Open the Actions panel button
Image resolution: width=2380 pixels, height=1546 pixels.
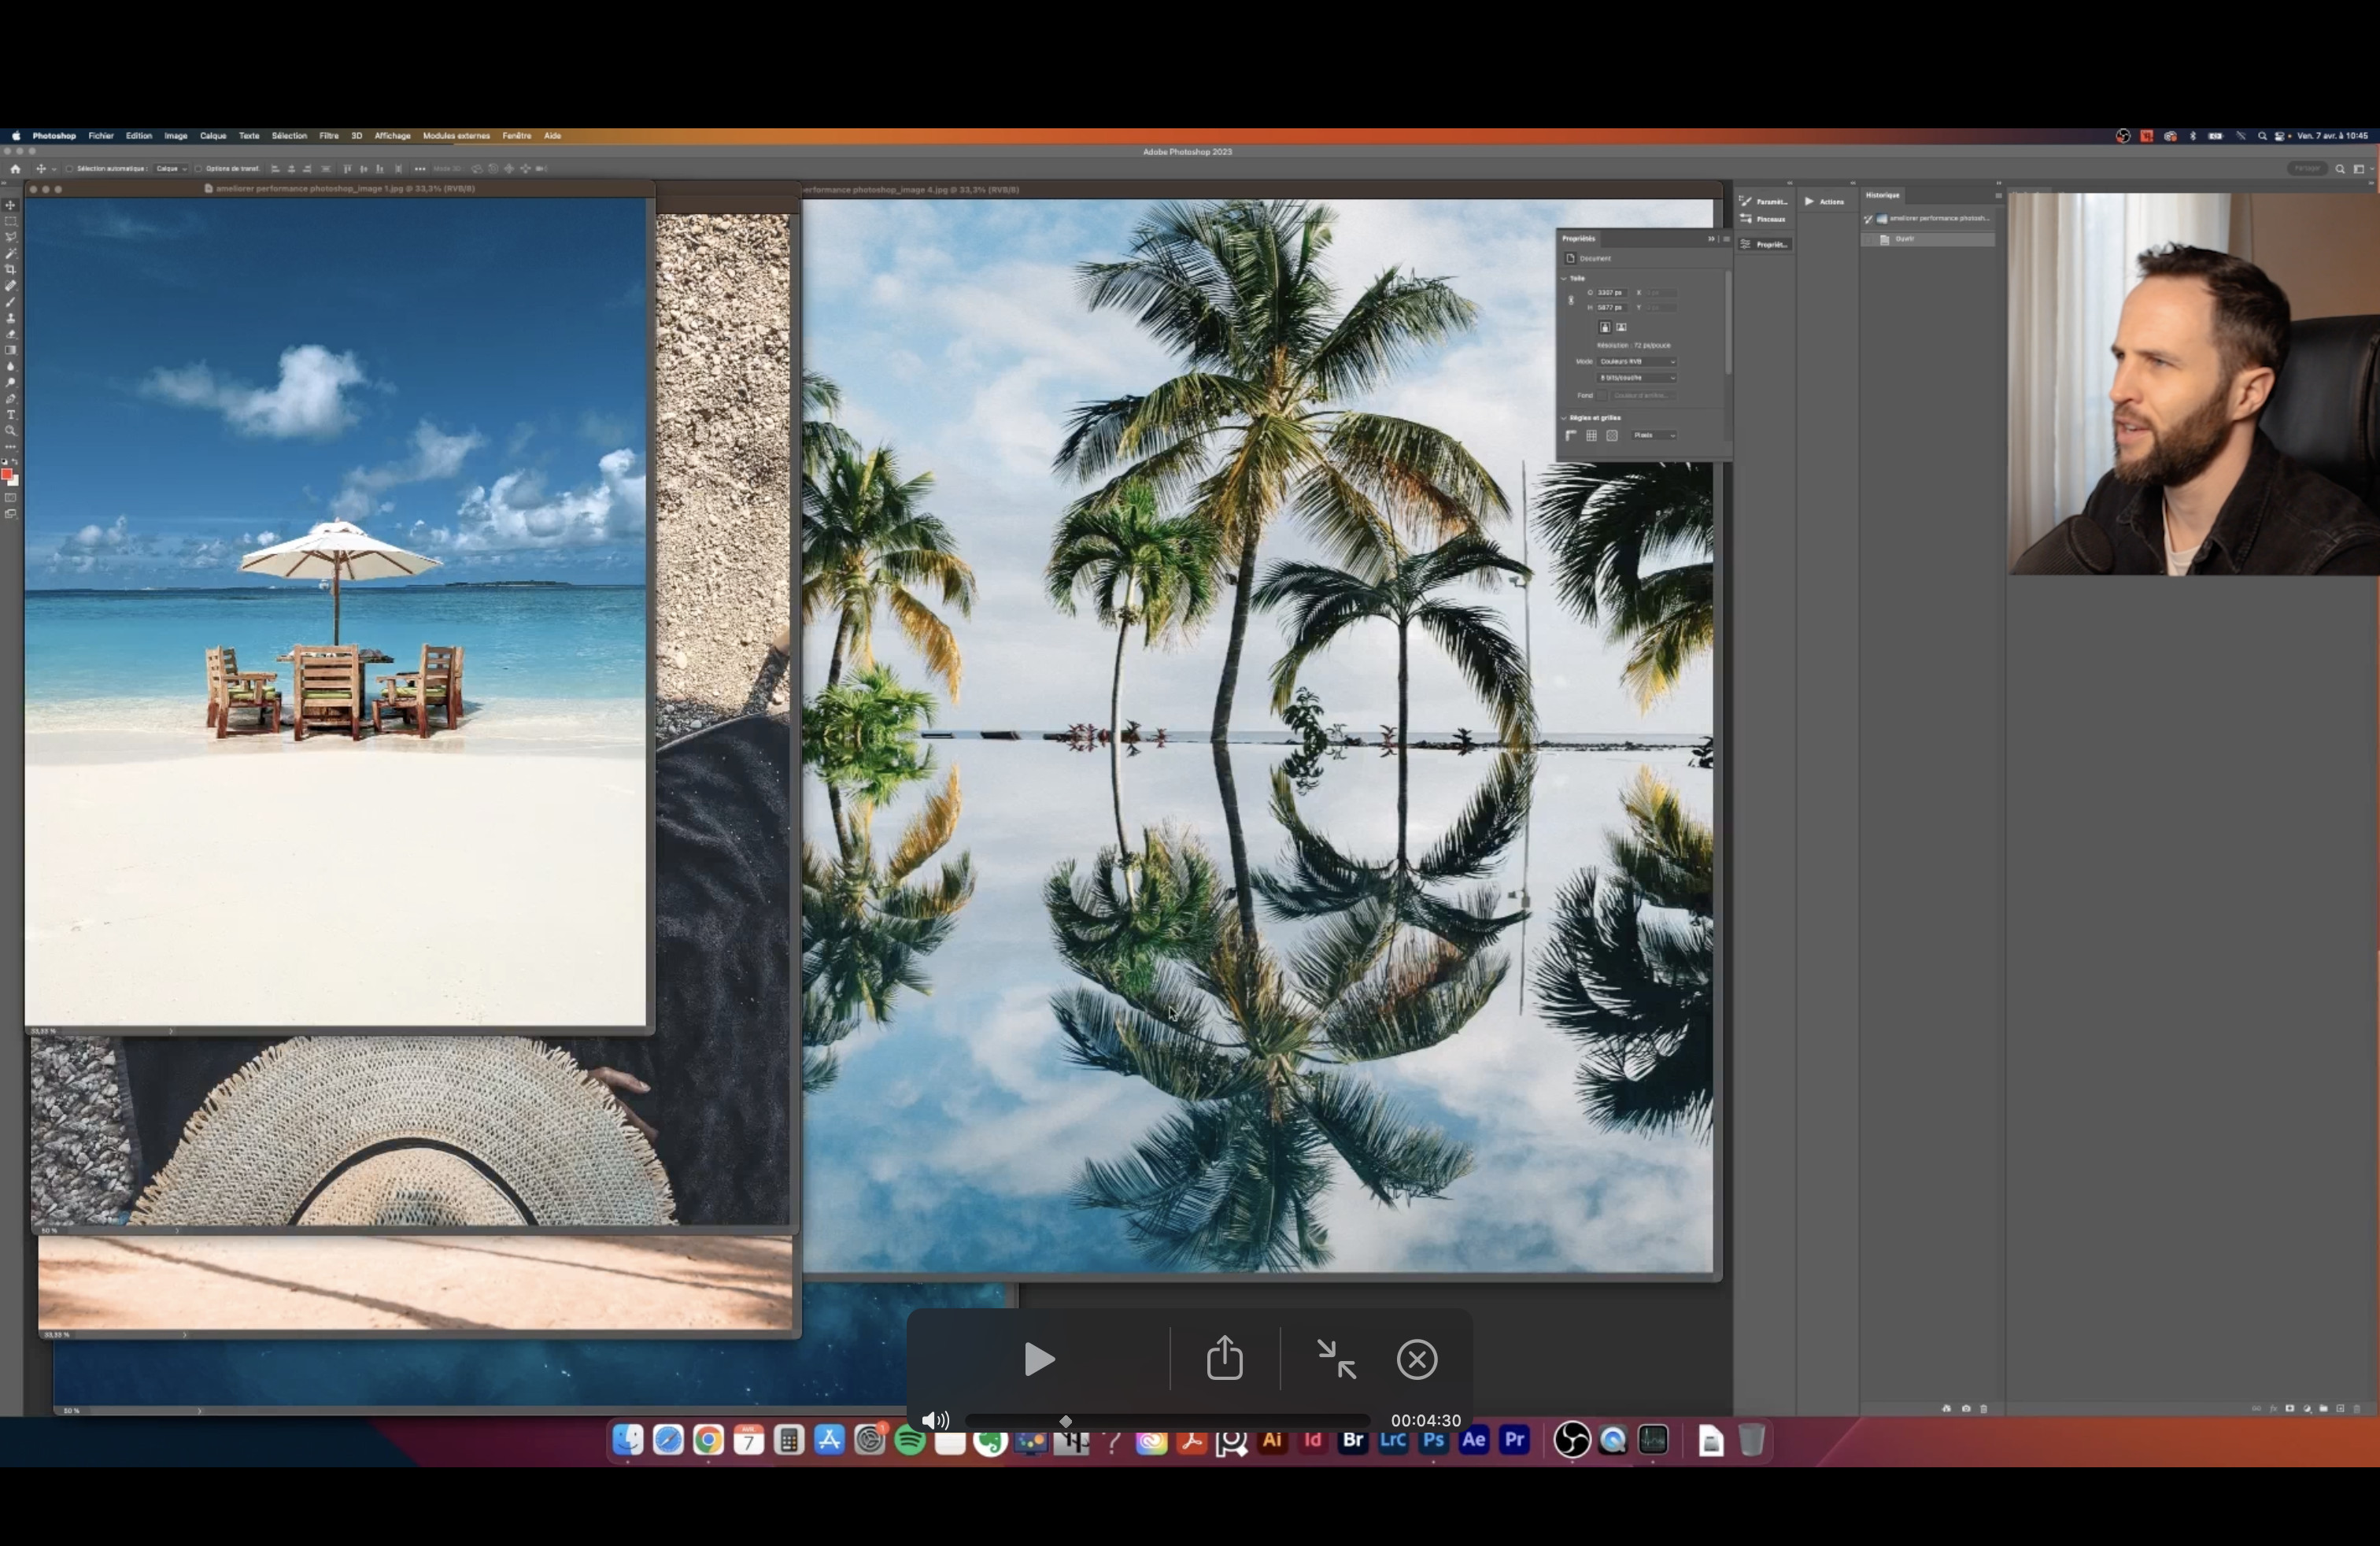point(1826,202)
